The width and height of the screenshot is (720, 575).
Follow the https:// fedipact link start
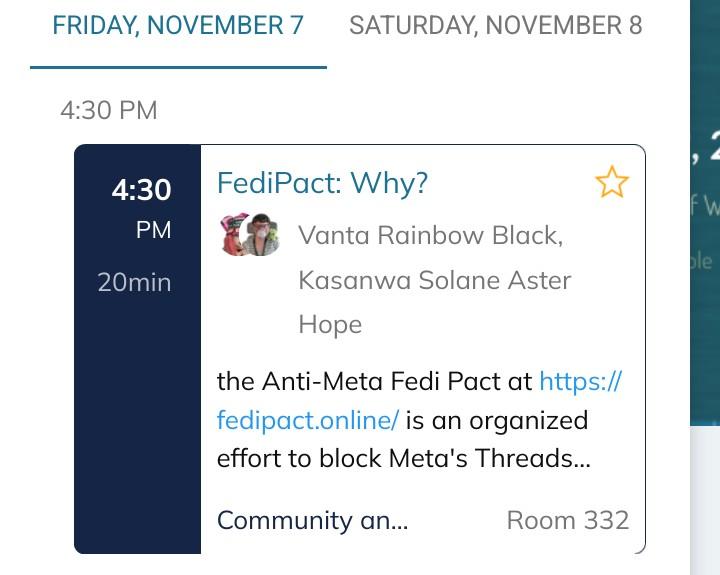[580, 381]
